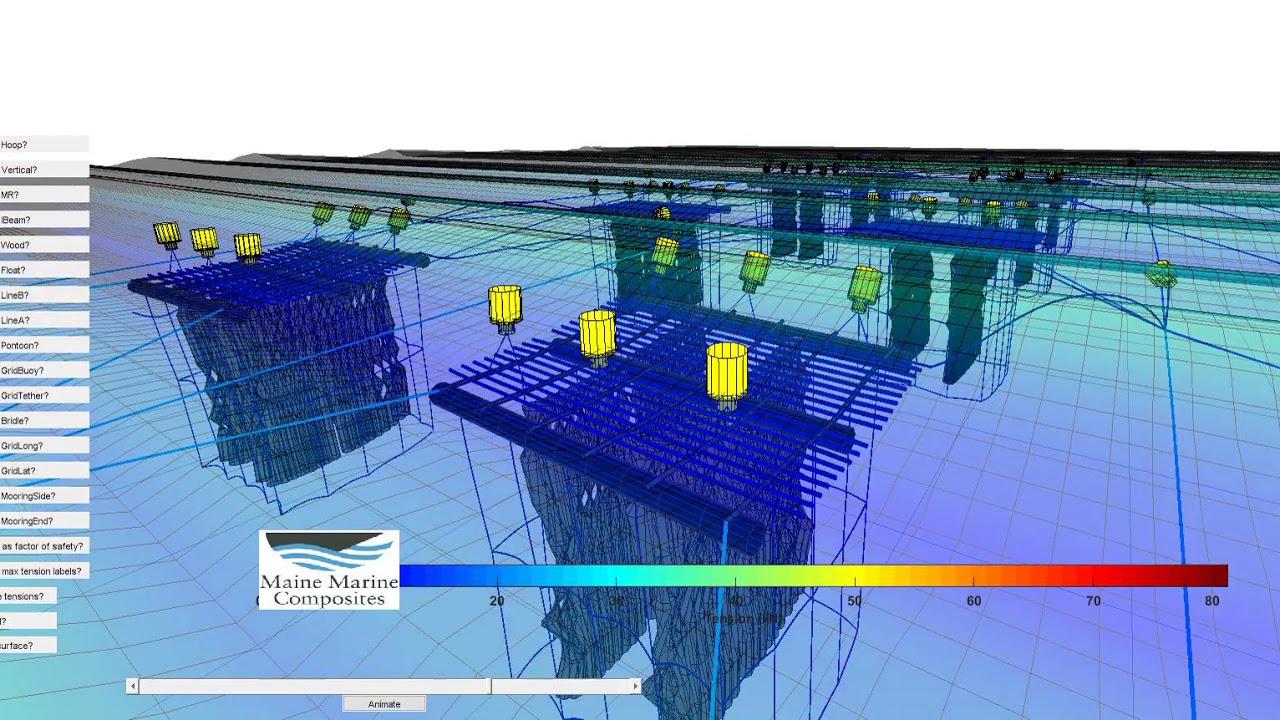Image resolution: width=1280 pixels, height=720 pixels.
Task: Toggle the 'as factor of safety?' option
Action: click(x=44, y=546)
